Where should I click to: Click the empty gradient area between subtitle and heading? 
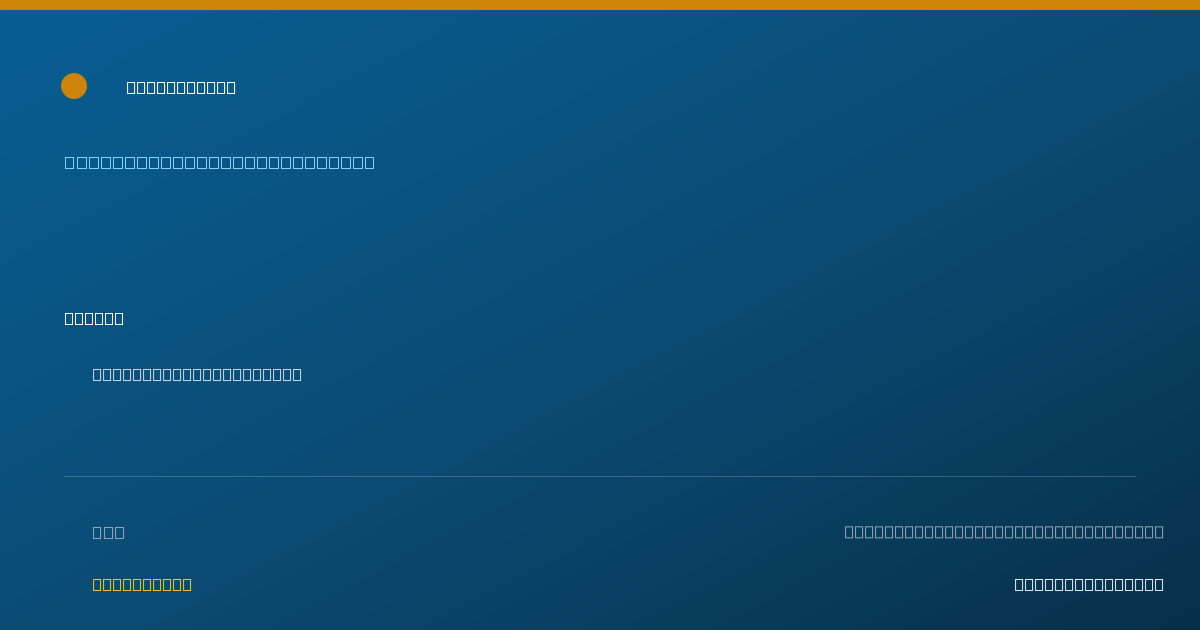(600, 240)
